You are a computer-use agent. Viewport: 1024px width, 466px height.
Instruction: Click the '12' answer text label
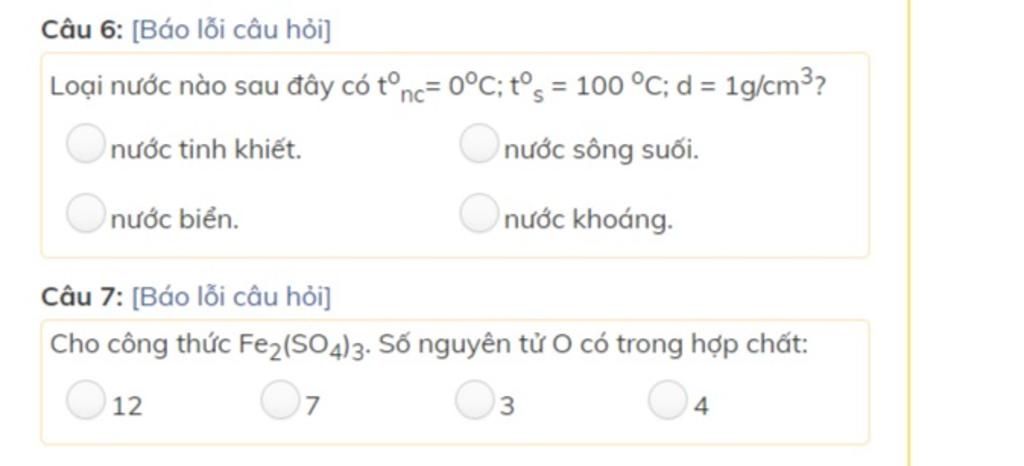[x=127, y=407]
